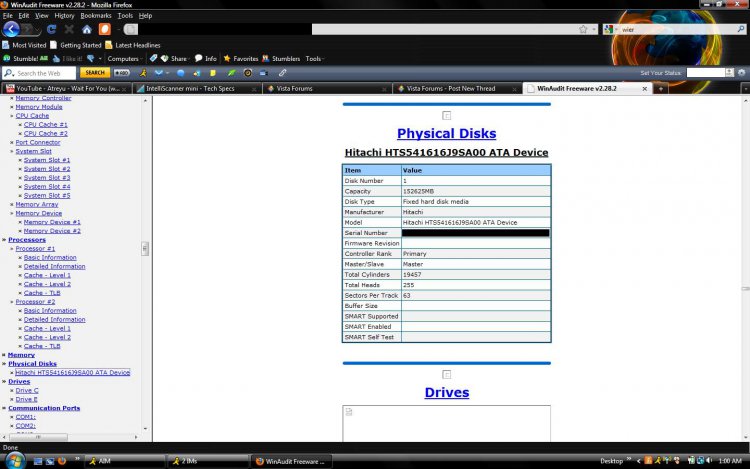Click the Stumble! button
The width and height of the screenshot is (750, 469).
coord(25,58)
